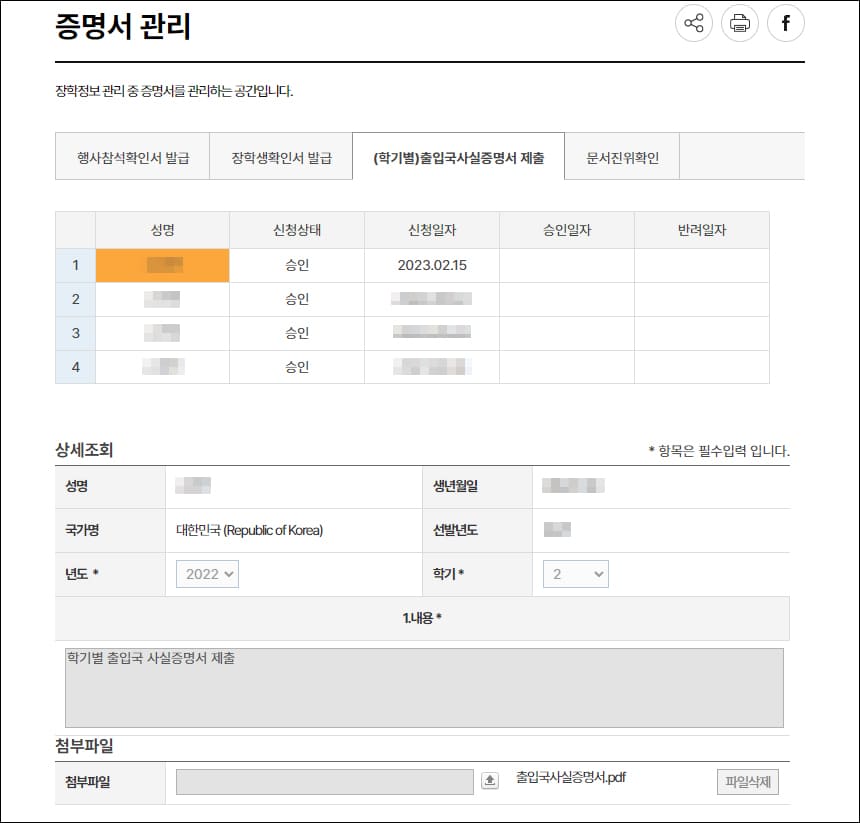The height and width of the screenshot is (823, 860).
Task: Open the 년도 dropdown showing 2022
Action: (206, 574)
